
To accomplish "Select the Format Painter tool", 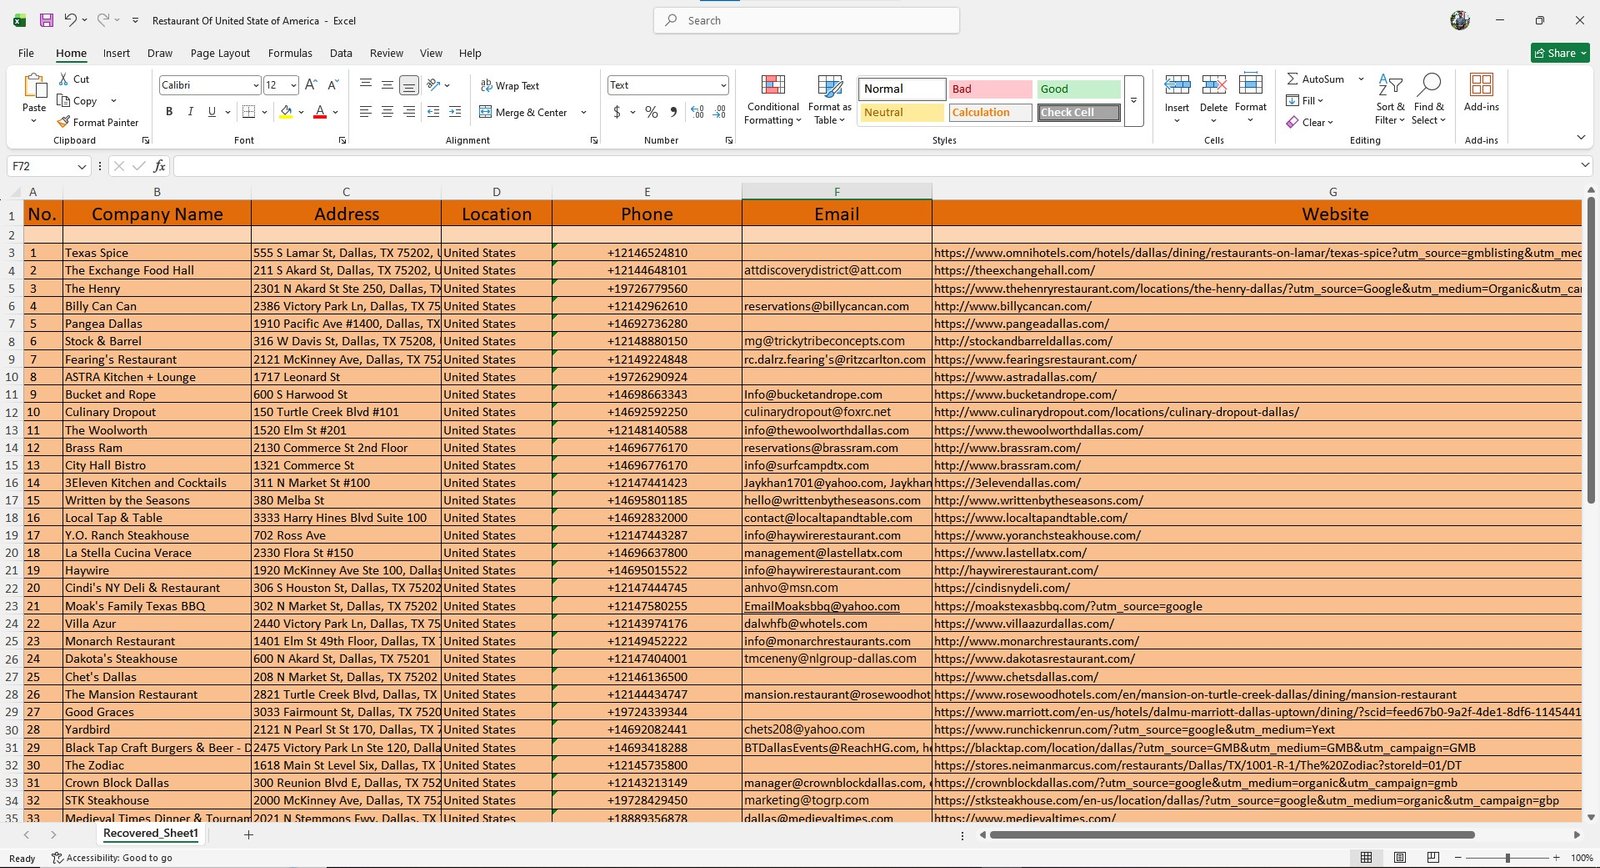I will pyautogui.click(x=98, y=122).
